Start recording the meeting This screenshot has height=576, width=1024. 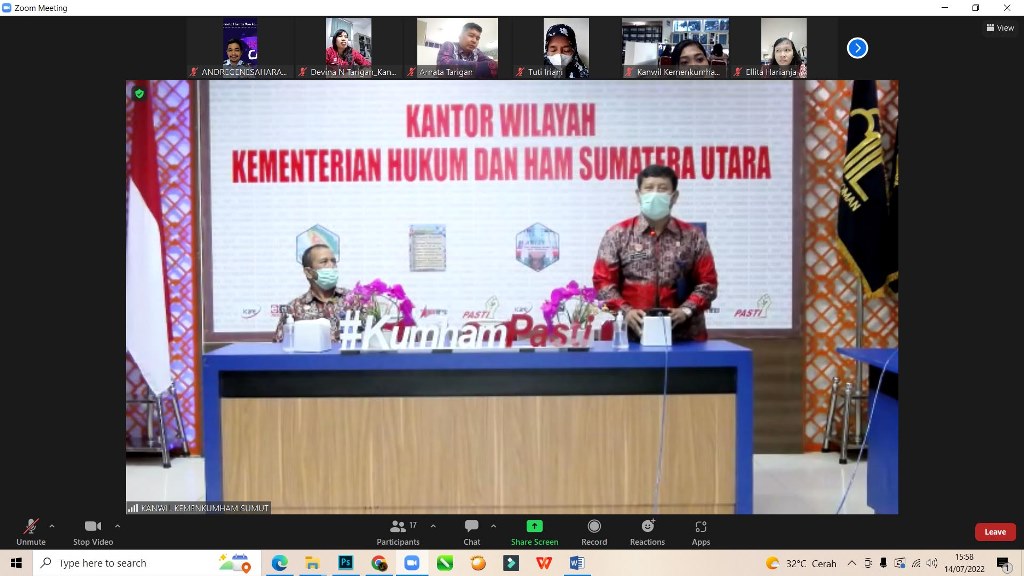click(594, 530)
